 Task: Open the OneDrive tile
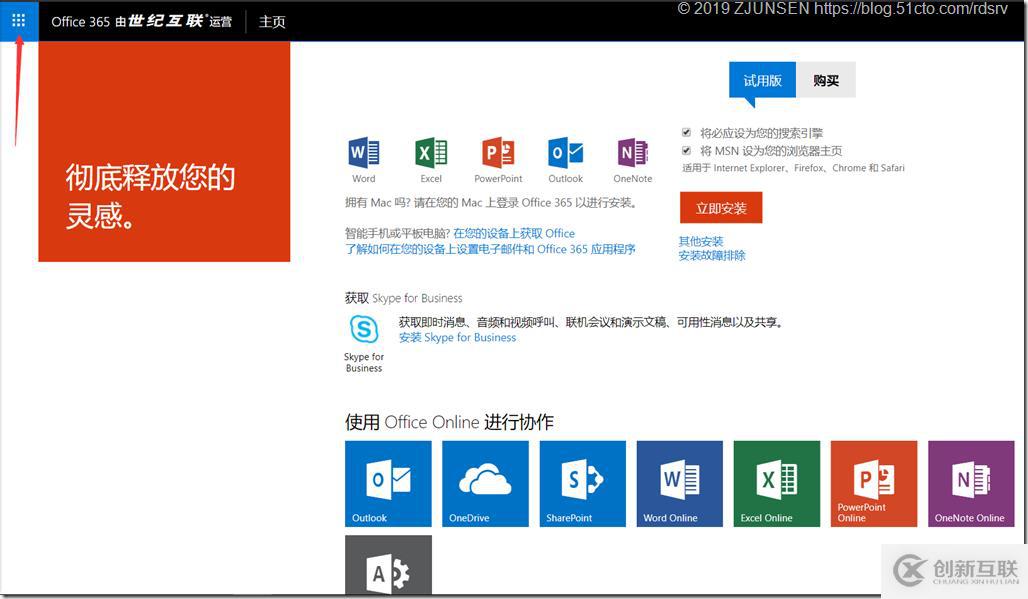(485, 484)
